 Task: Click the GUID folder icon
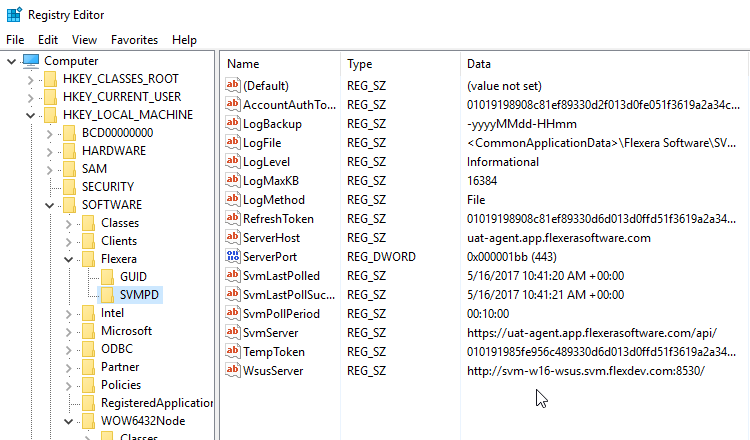click(108, 276)
